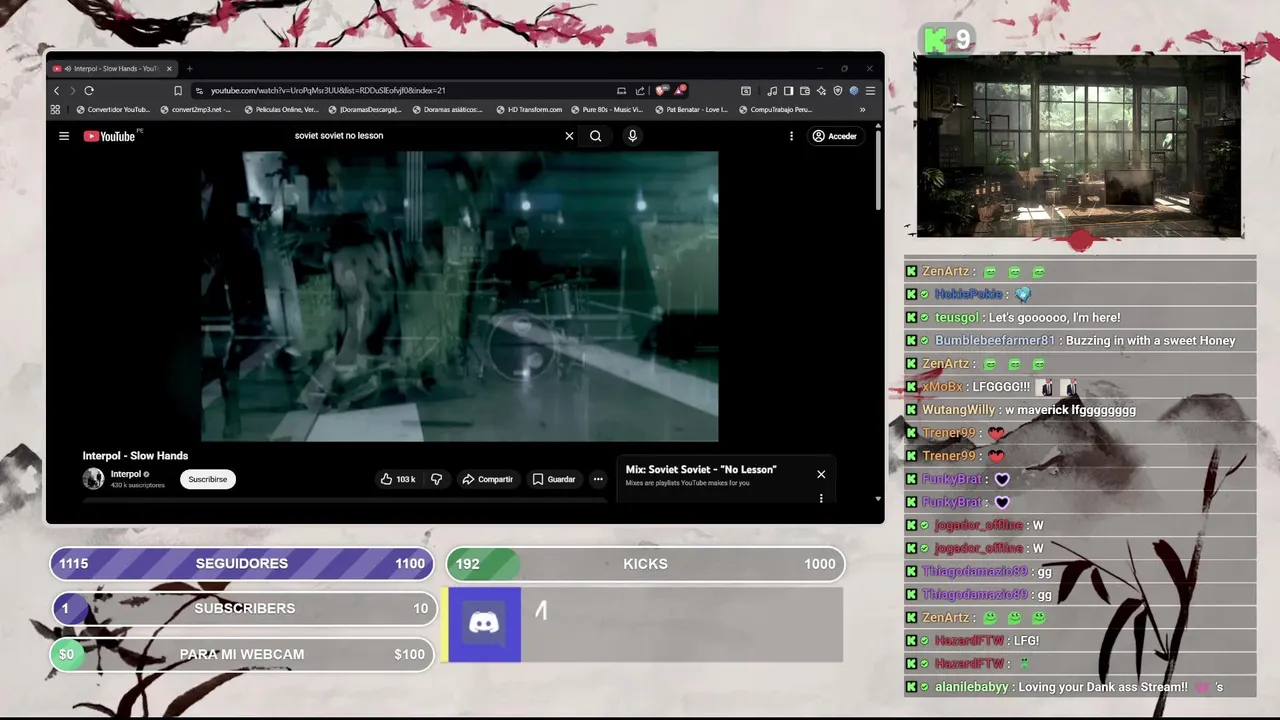The image size is (1280, 720).
Task: Go forward with the browser forward arrow
Action: pos(72,90)
